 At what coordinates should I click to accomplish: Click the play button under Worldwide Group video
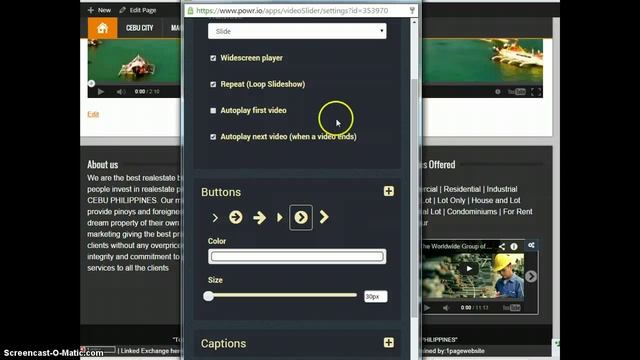[427, 308]
